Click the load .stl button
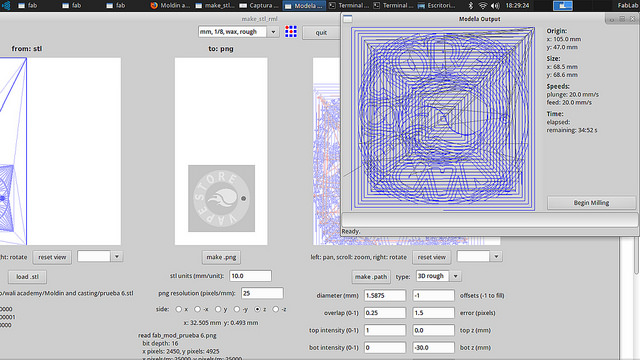This screenshot has height=360, width=640. click(27, 277)
